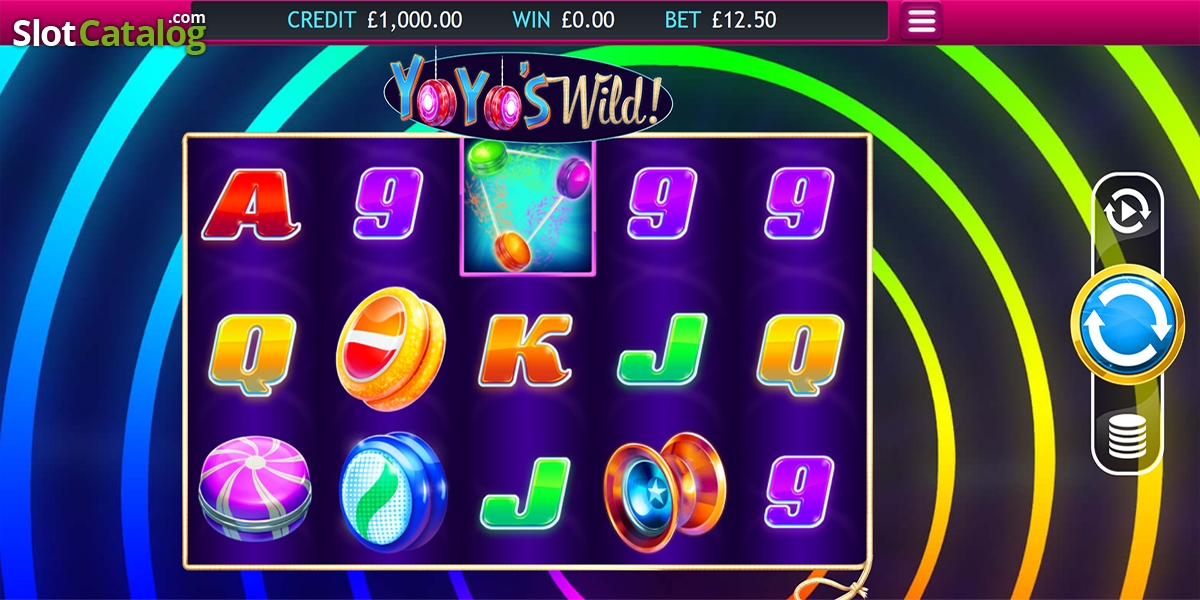Click the BET £12.50 display
The height and width of the screenshot is (600, 1200).
(720, 19)
